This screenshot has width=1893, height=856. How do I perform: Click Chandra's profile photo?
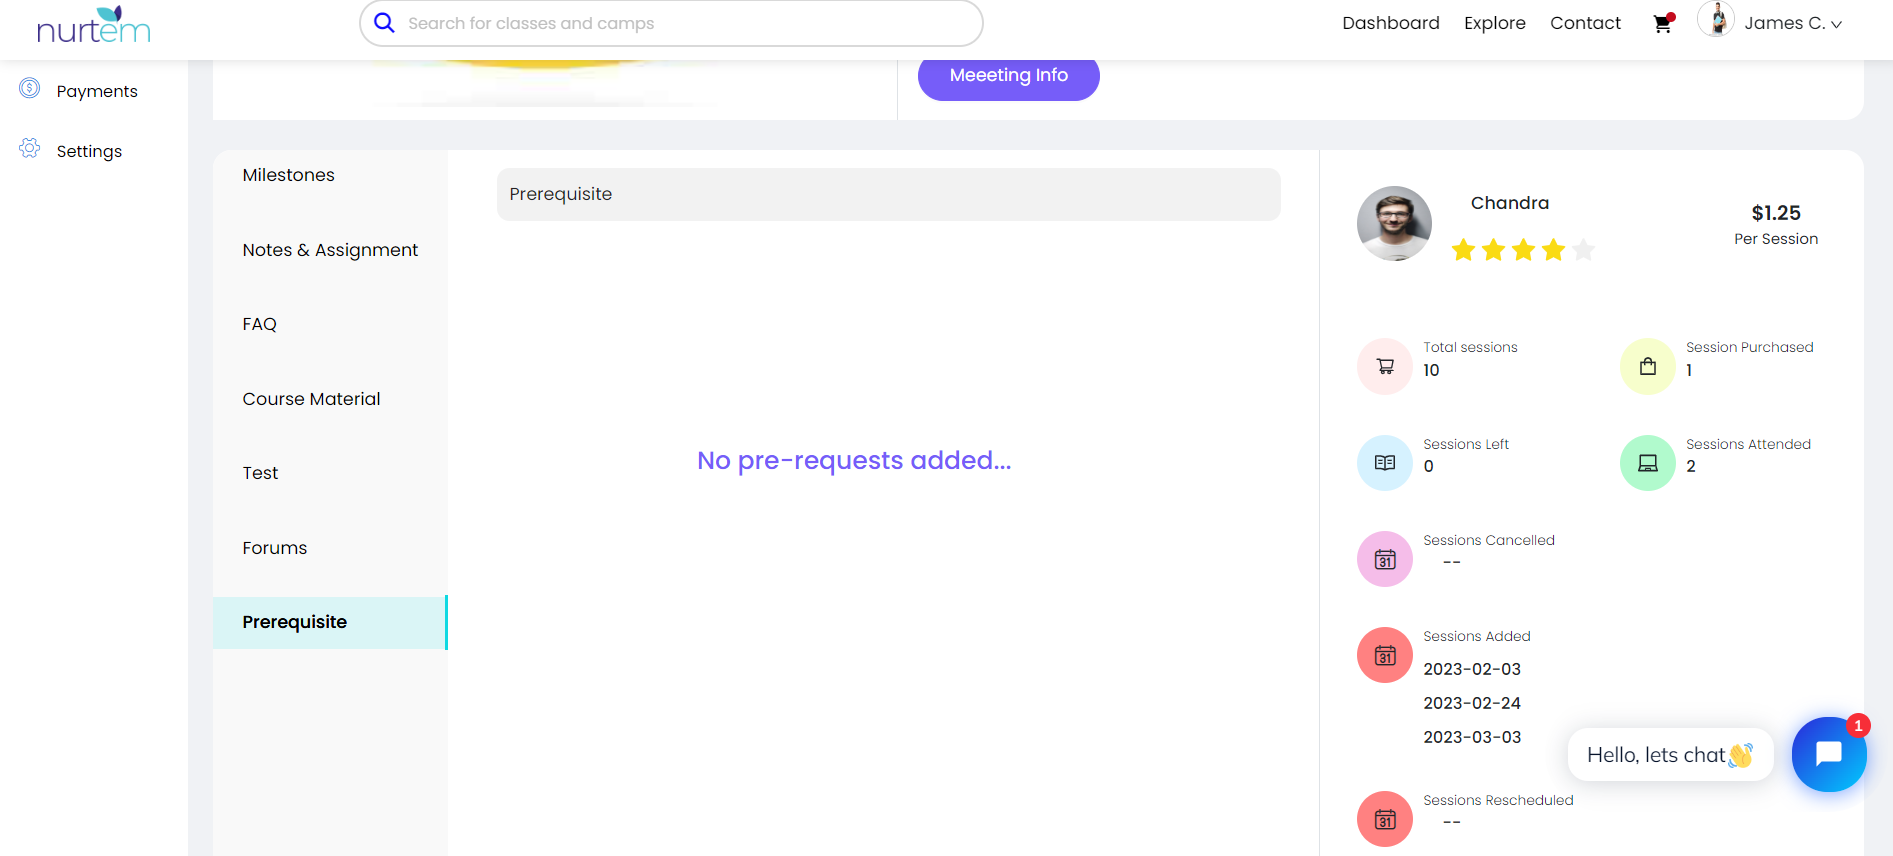click(x=1394, y=223)
